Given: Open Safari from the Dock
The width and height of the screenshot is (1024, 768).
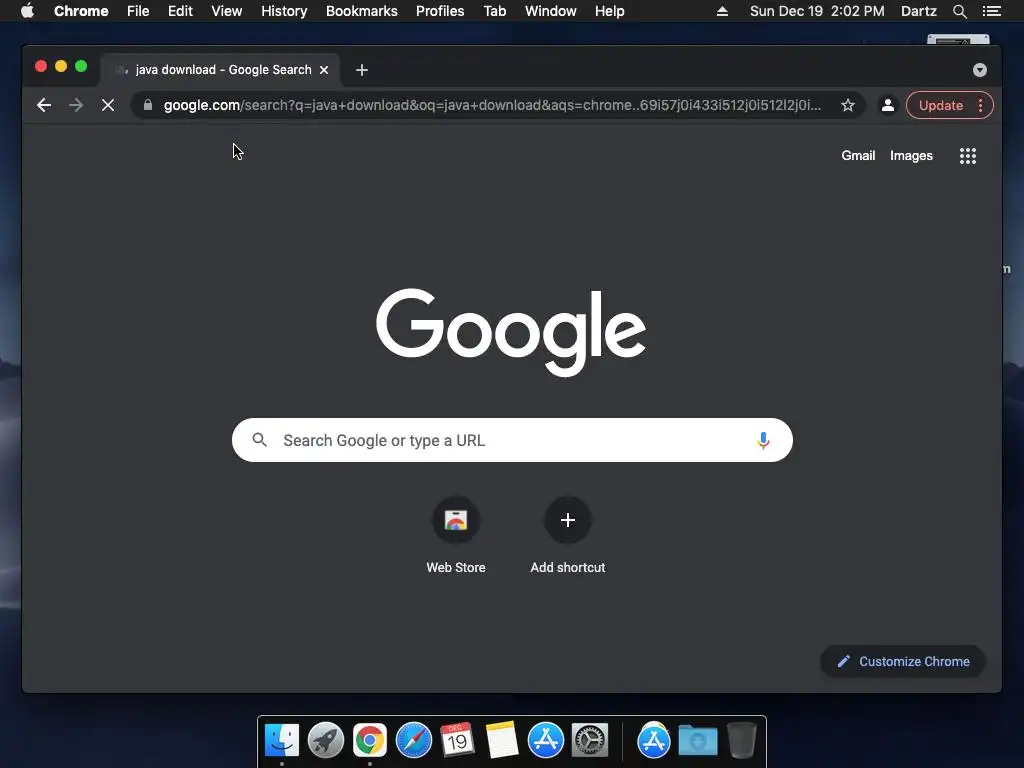Looking at the screenshot, I should click(413, 740).
